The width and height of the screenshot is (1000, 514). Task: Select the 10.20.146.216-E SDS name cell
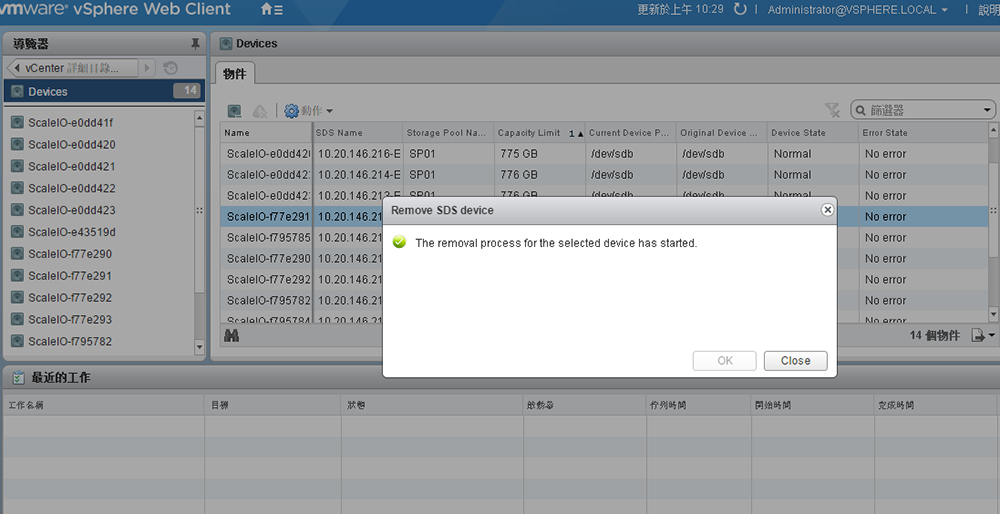[359, 154]
